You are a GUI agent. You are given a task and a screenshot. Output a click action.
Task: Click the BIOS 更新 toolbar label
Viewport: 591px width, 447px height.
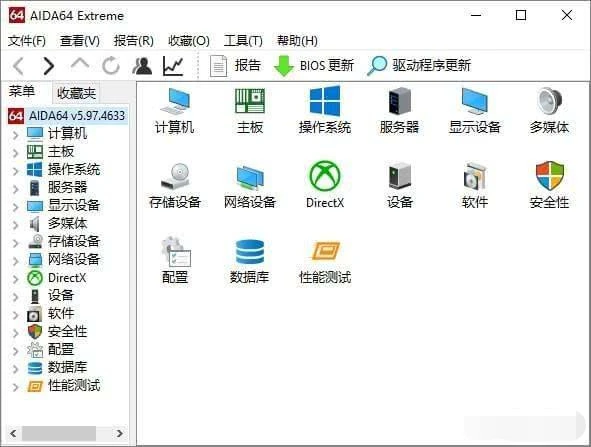pyautogui.click(x=327, y=66)
